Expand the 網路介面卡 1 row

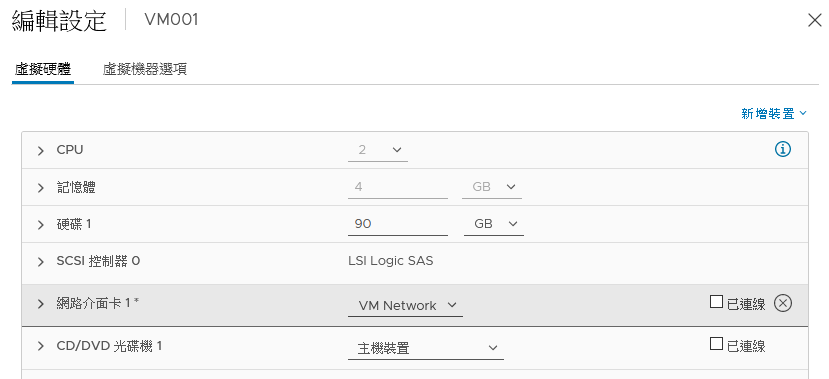(41, 304)
